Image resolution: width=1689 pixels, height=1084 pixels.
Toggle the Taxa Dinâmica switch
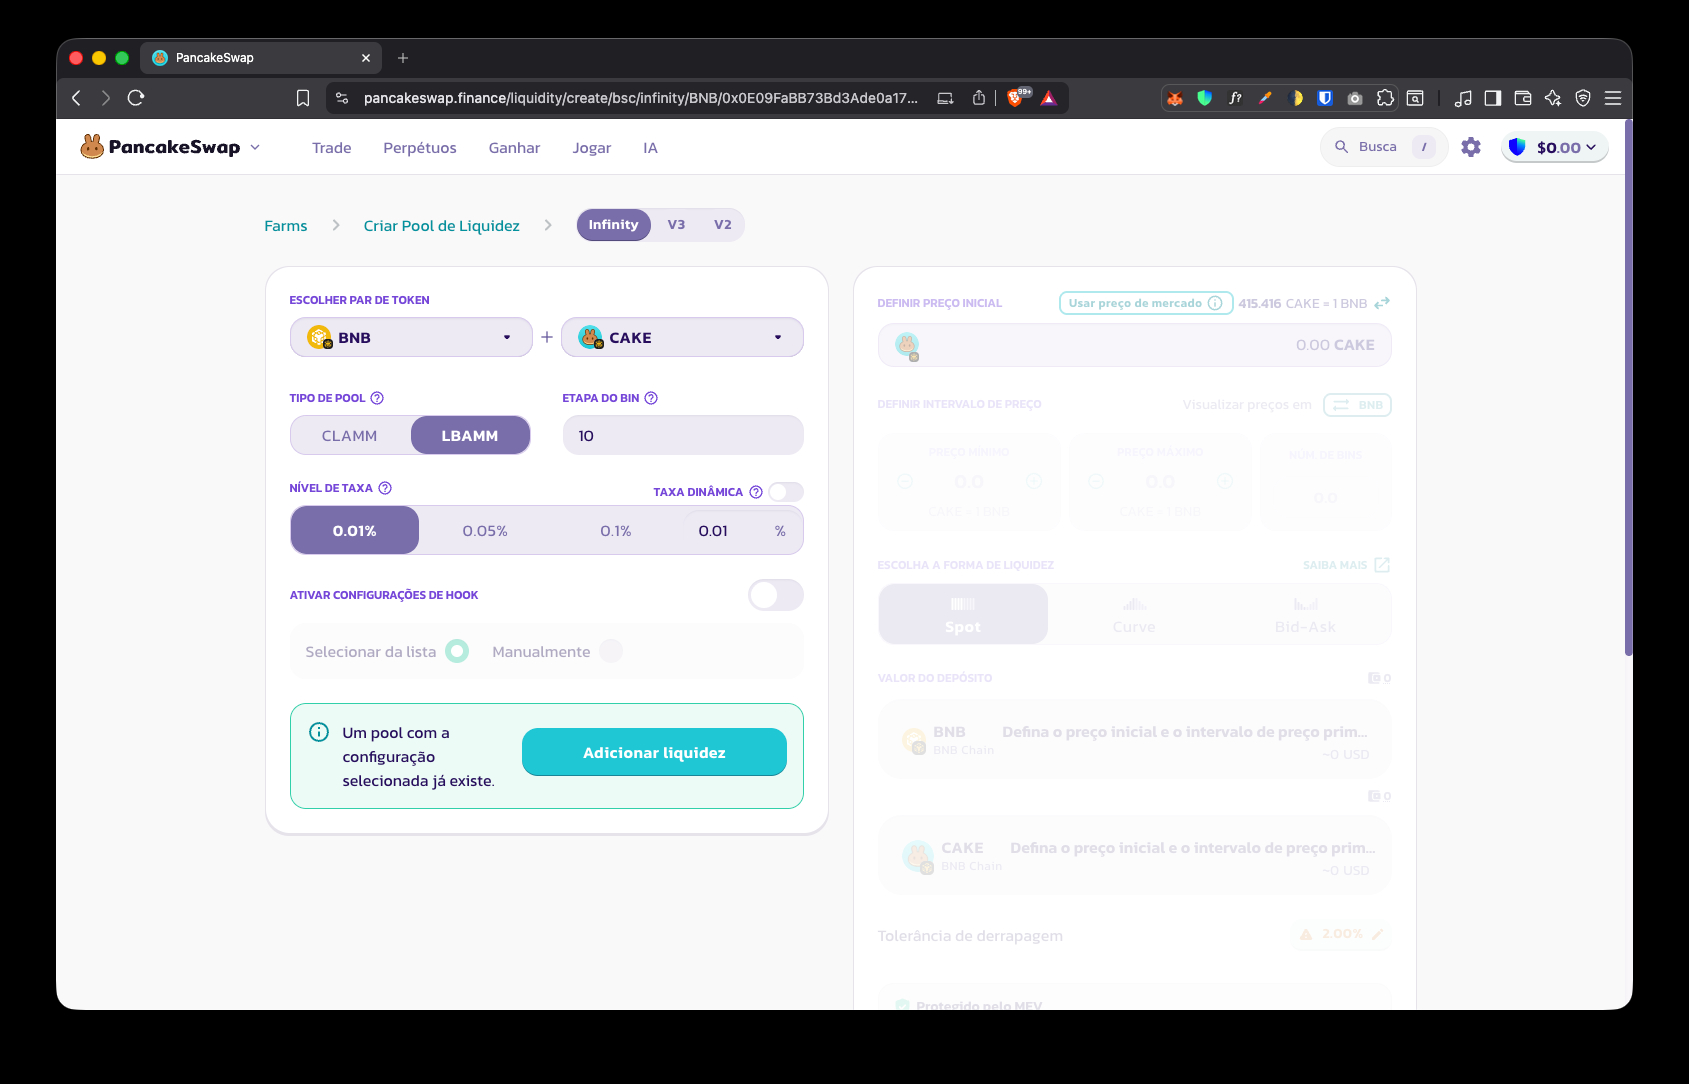[786, 492]
